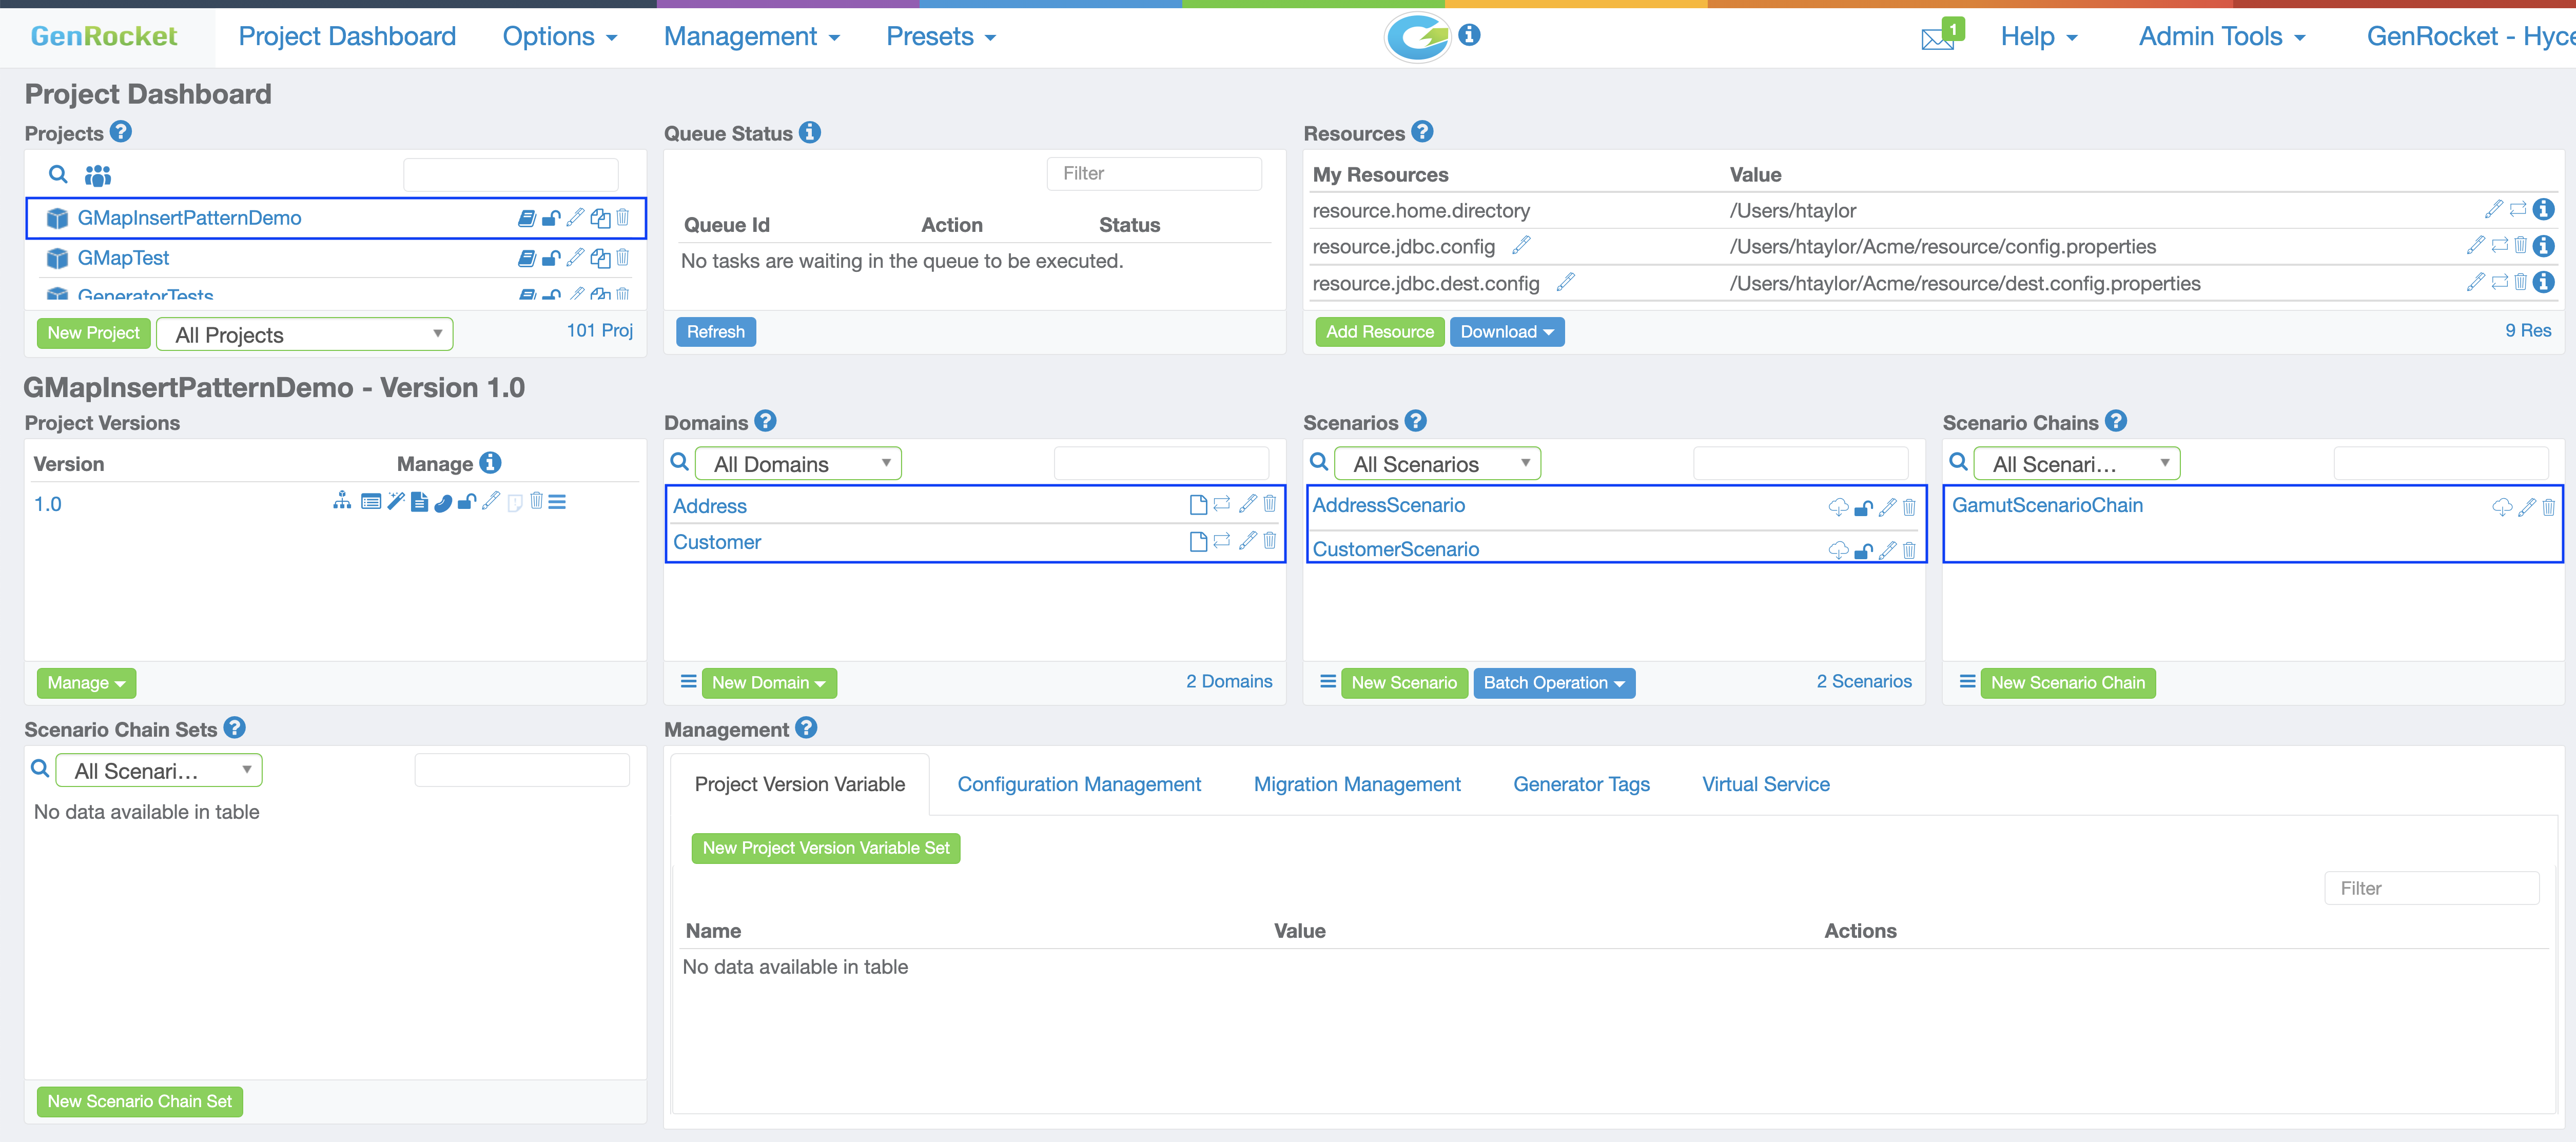Screen dimensions: 2576x1142
Task: Click the hierarchy diagram icon for version 1.0
Action: (342, 501)
